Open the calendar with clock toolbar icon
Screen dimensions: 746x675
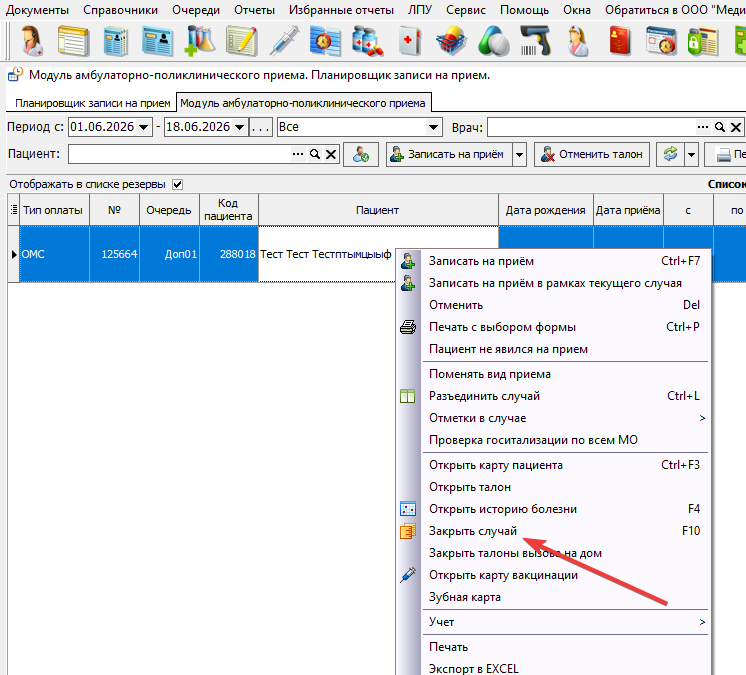[x=661, y=41]
